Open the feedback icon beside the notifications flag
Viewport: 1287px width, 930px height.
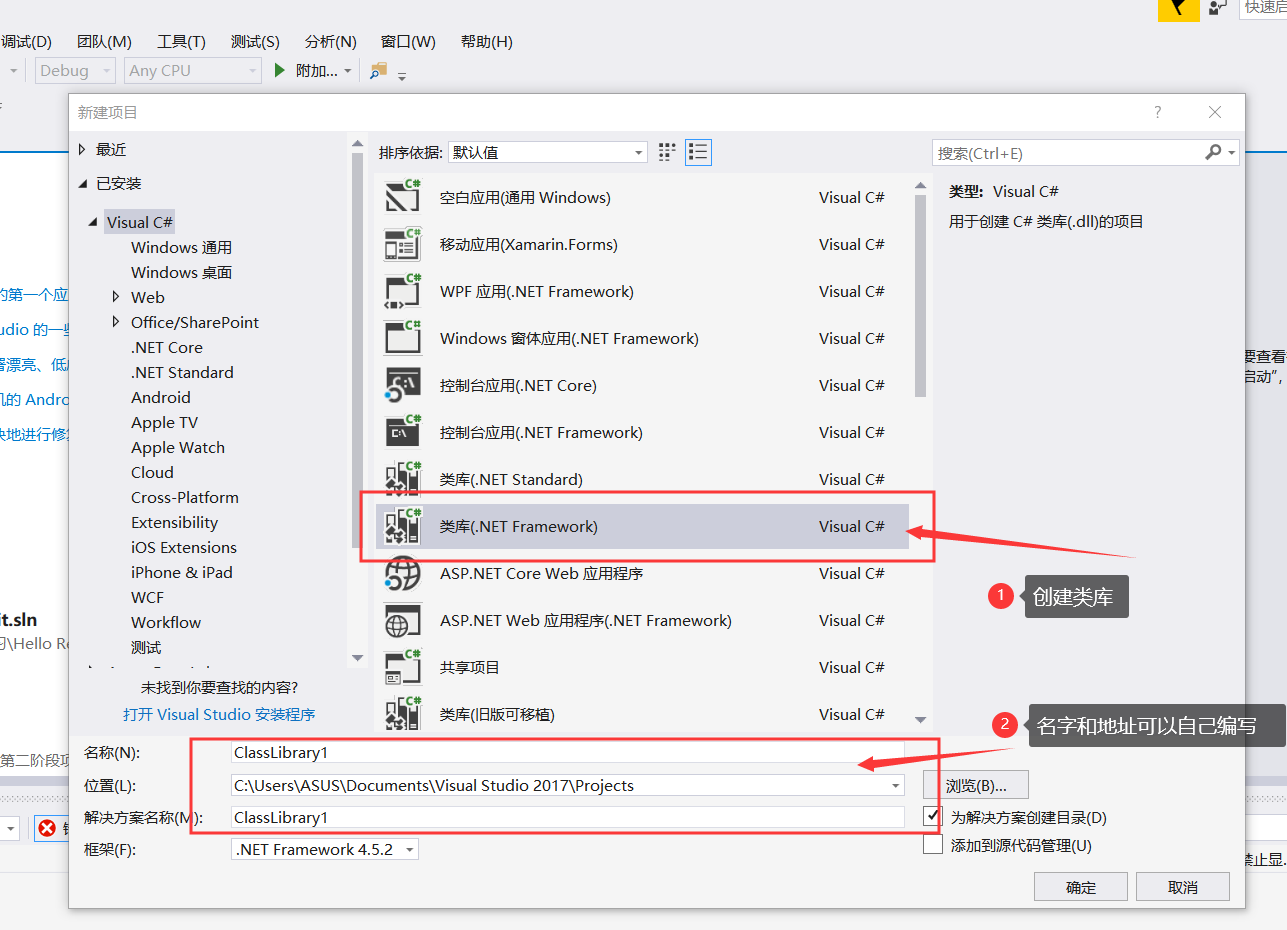coord(1217,7)
